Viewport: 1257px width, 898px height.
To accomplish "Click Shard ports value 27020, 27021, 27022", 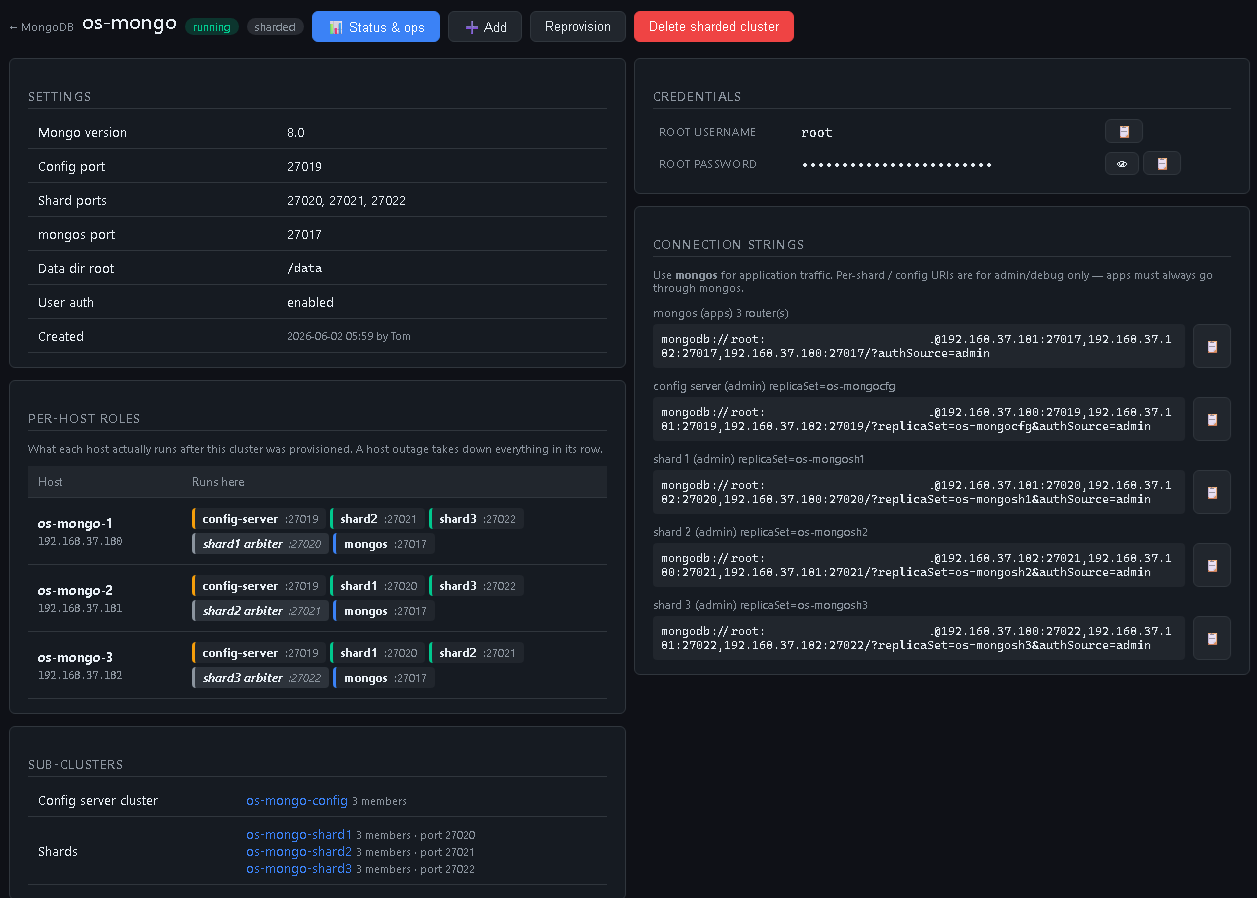I will 346,201.
